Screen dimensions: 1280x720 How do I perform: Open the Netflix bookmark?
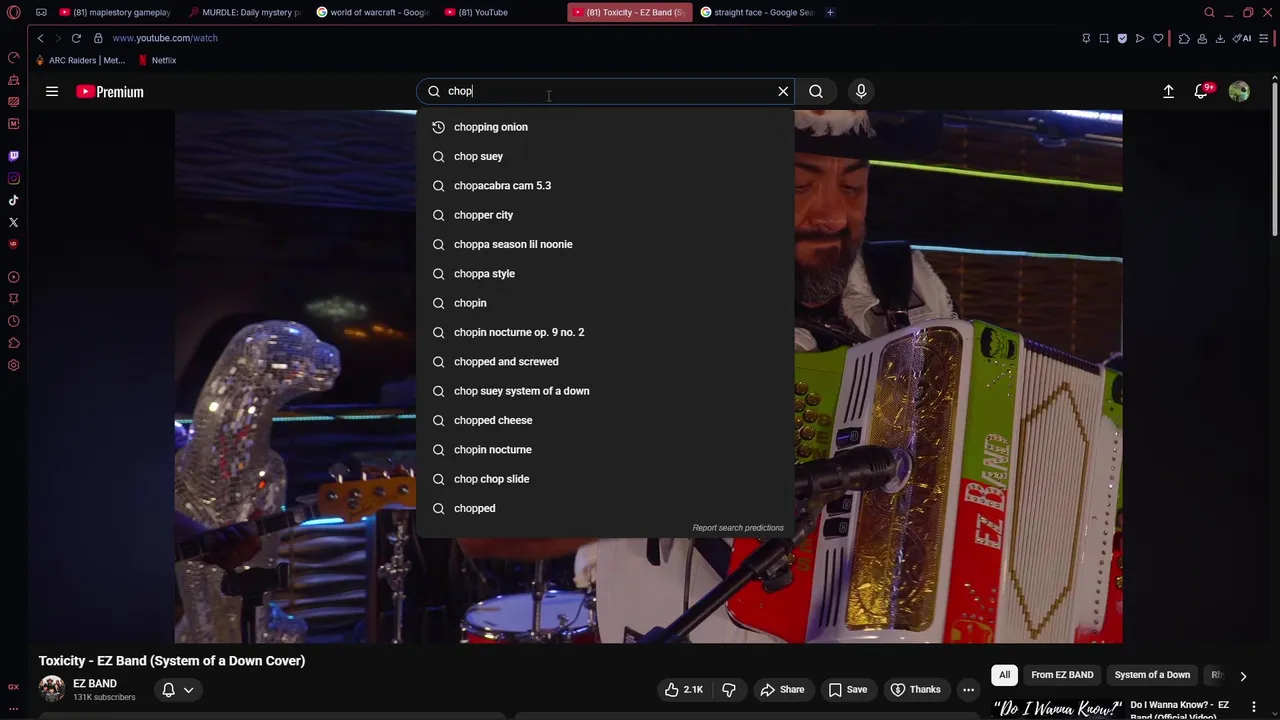(x=157, y=60)
